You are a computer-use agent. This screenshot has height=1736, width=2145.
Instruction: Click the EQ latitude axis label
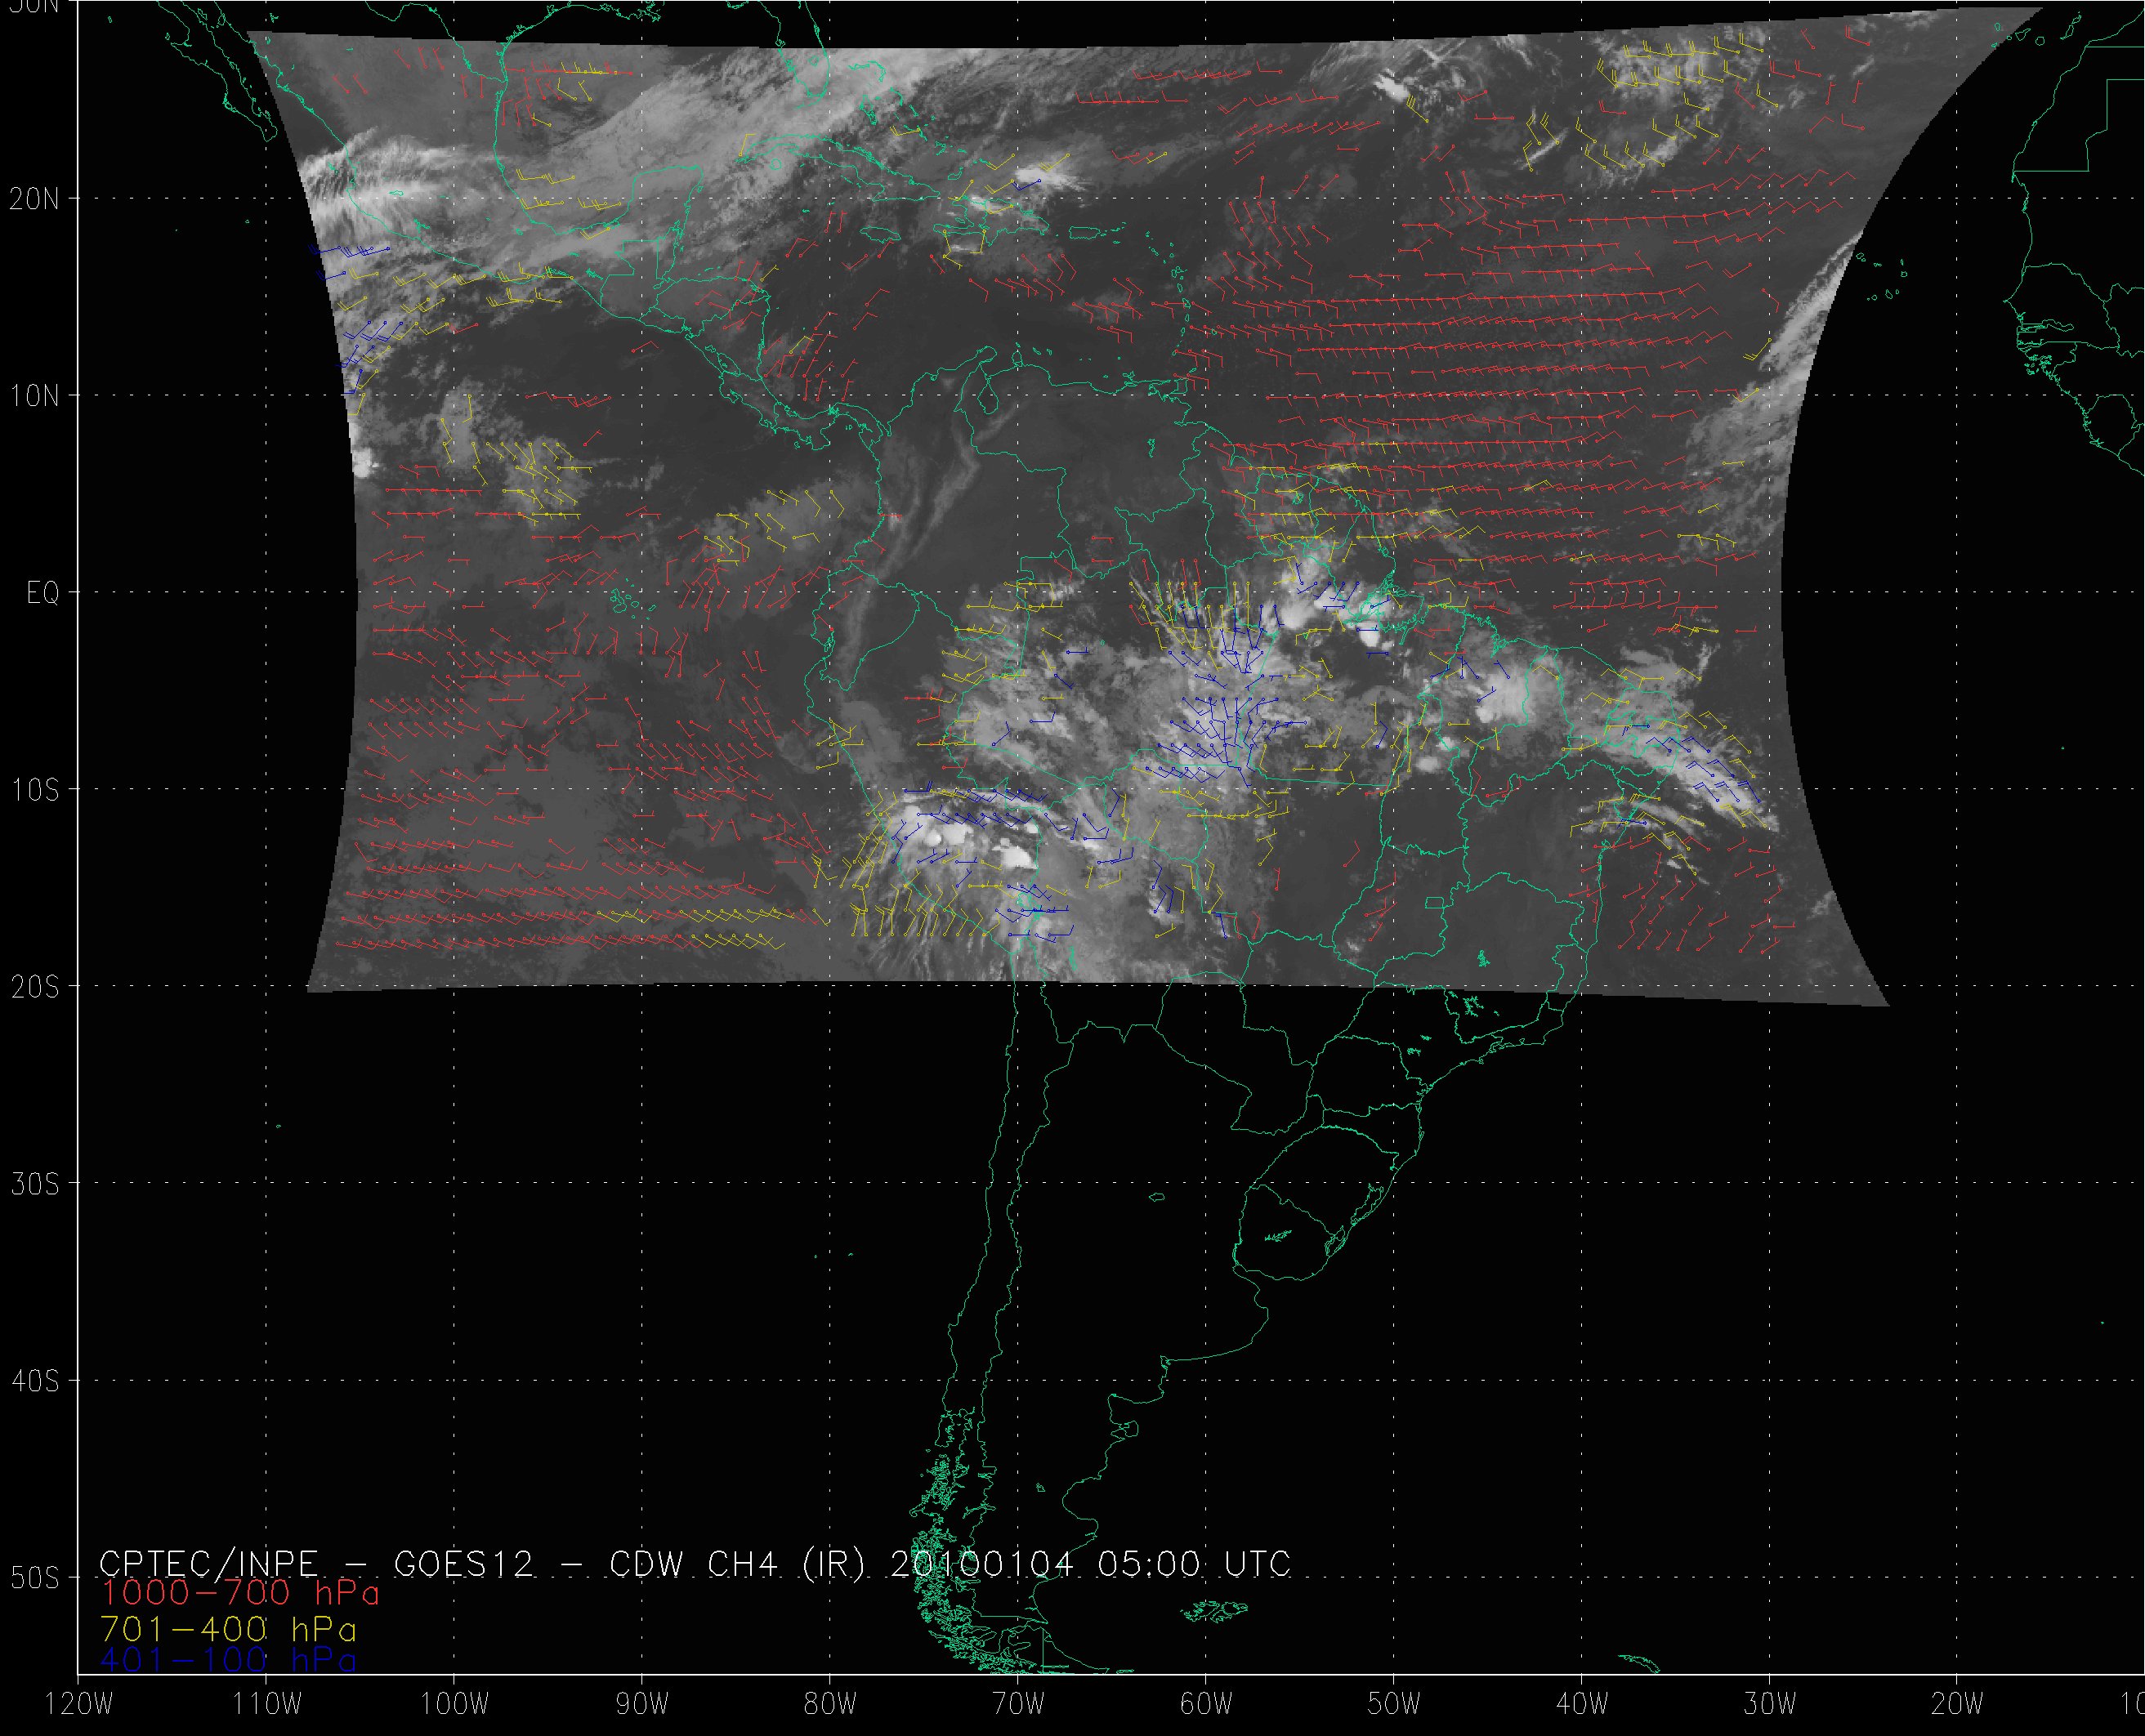(x=43, y=593)
